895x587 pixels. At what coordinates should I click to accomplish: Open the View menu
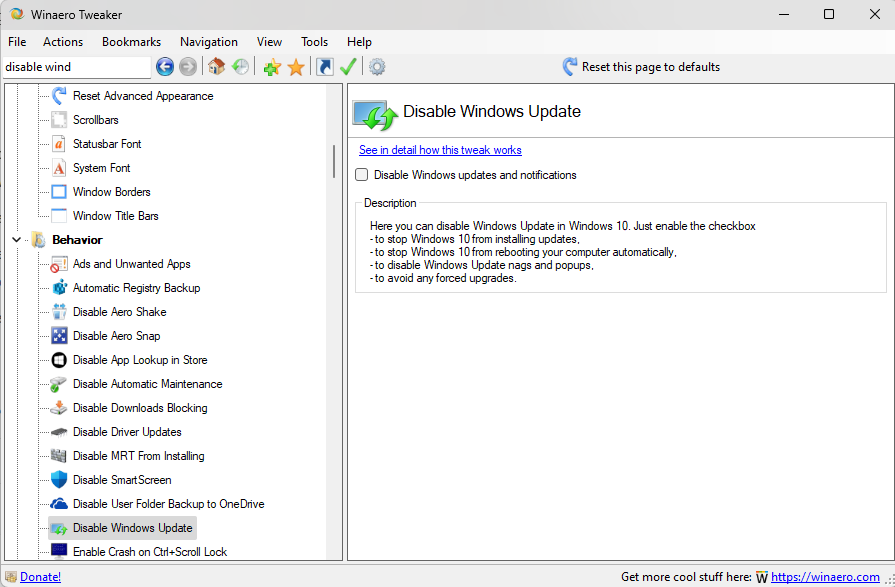pyautogui.click(x=269, y=42)
